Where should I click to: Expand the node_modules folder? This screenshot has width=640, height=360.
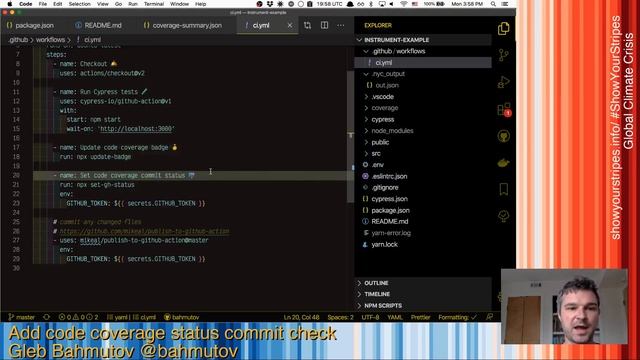coord(423,131)
